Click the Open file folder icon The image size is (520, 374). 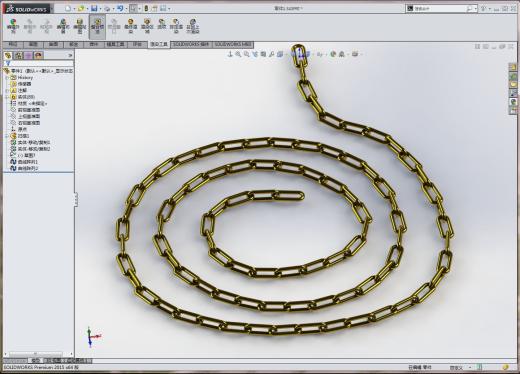(81, 8)
